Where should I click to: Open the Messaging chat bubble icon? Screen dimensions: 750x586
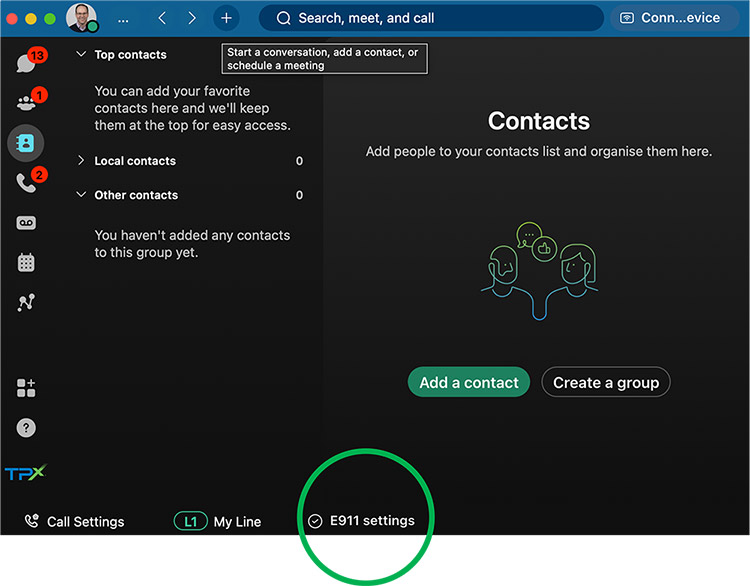[25, 63]
